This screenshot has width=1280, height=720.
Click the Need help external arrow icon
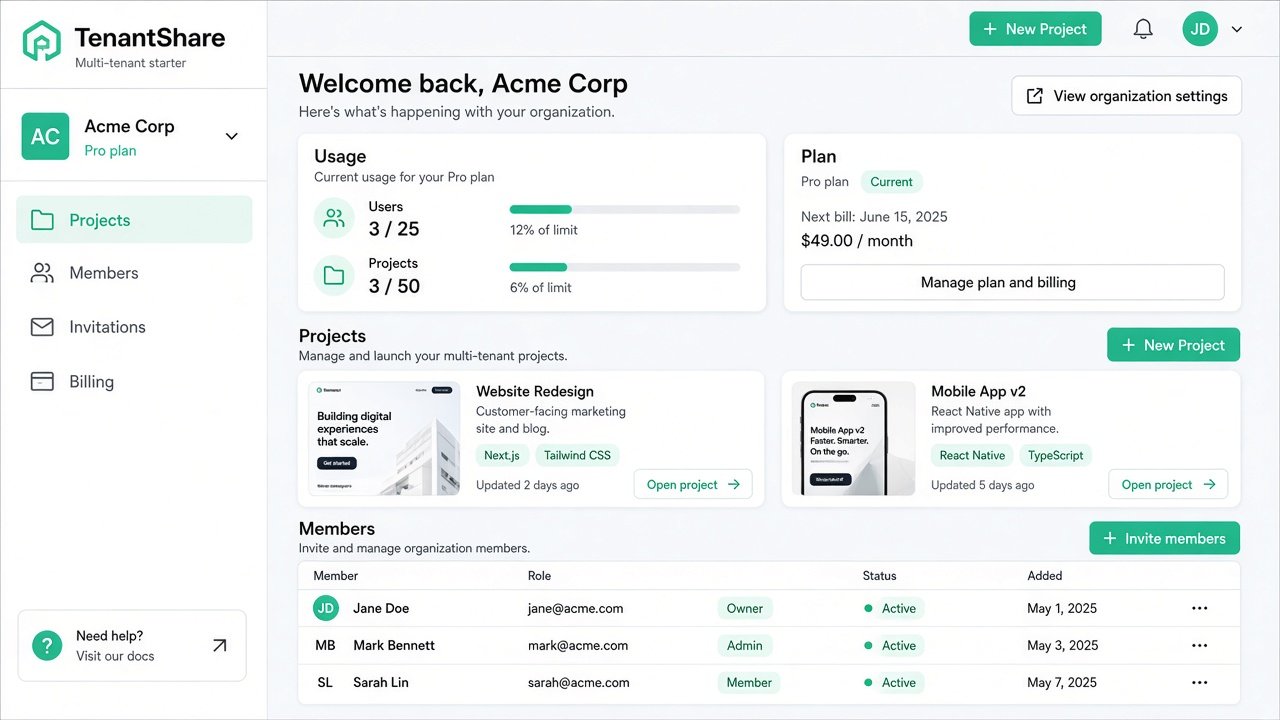click(220, 646)
